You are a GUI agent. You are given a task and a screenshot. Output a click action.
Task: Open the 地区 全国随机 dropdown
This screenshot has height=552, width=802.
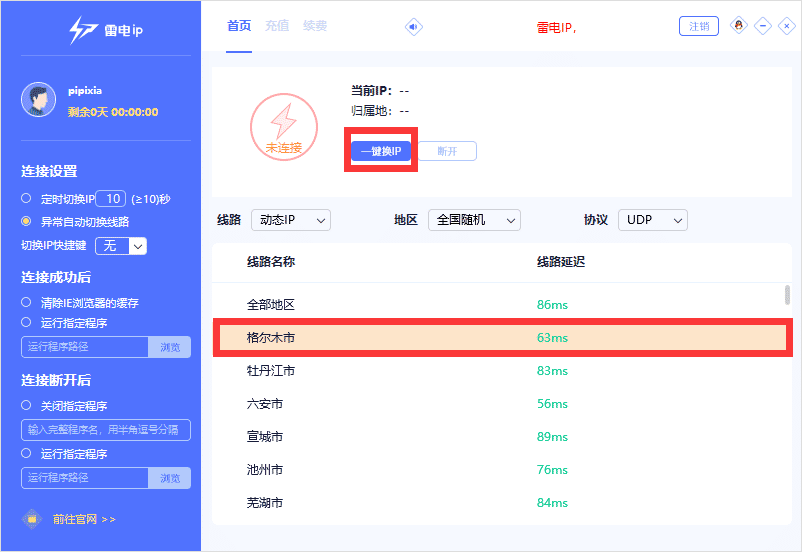tap(474, 220)
